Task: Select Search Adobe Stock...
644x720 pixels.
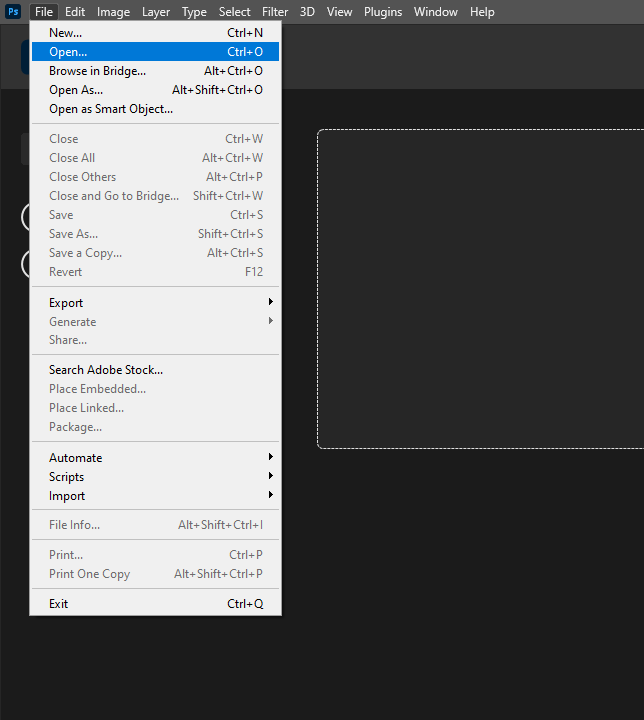Action: 155,370
